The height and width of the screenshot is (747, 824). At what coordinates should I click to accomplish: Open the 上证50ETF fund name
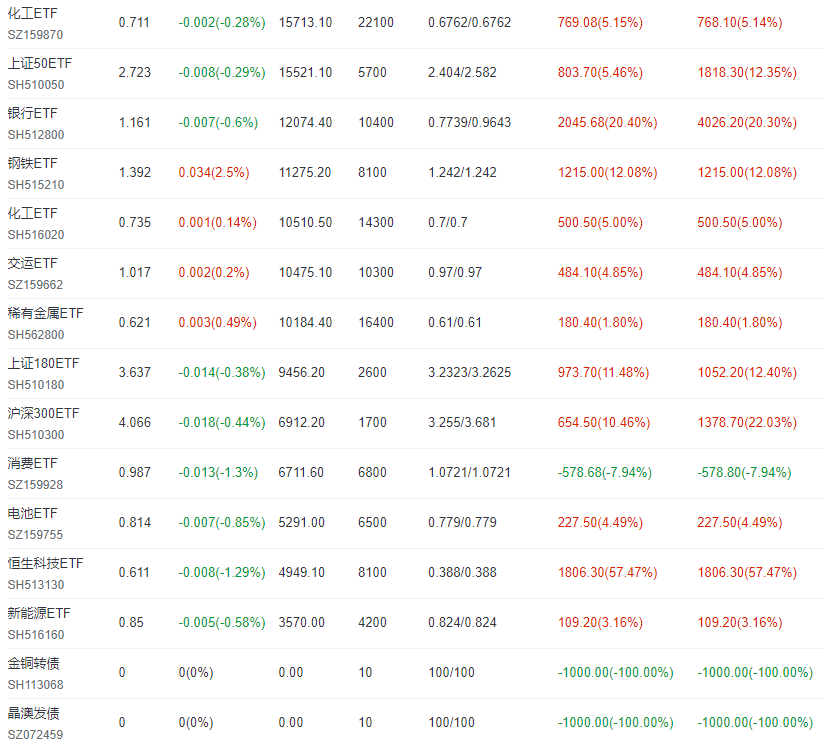click(x=39, y=63)
